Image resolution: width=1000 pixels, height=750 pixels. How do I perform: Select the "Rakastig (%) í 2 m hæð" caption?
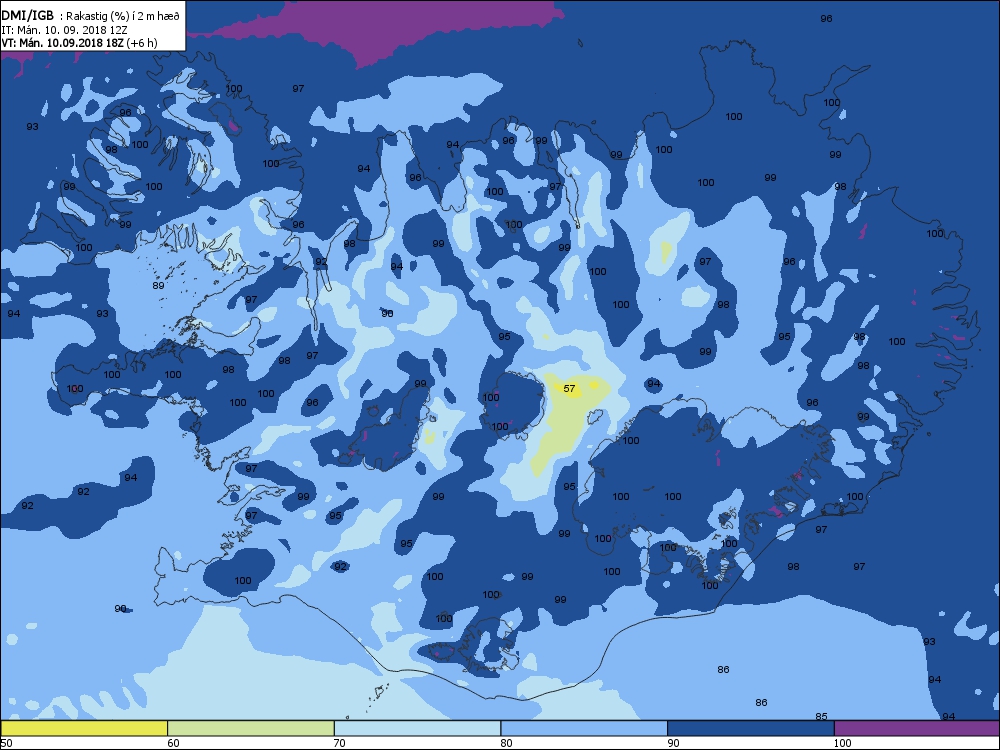pyautogui.click(x=122, y=17)
